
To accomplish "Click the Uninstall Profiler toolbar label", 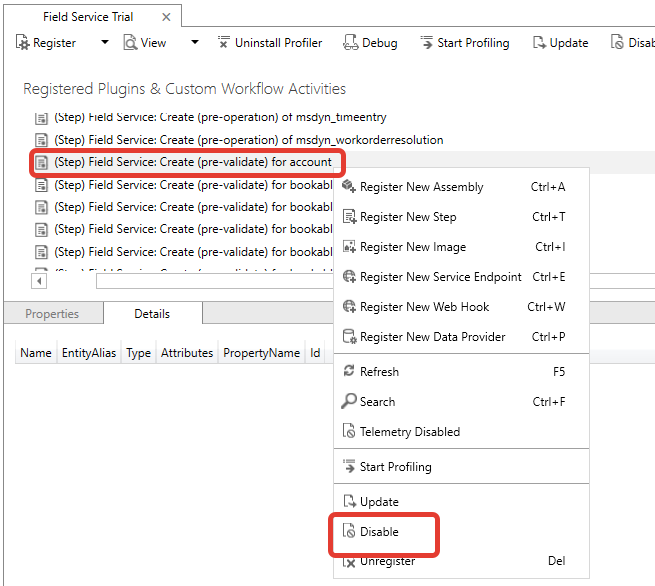I will click(279, 43).
